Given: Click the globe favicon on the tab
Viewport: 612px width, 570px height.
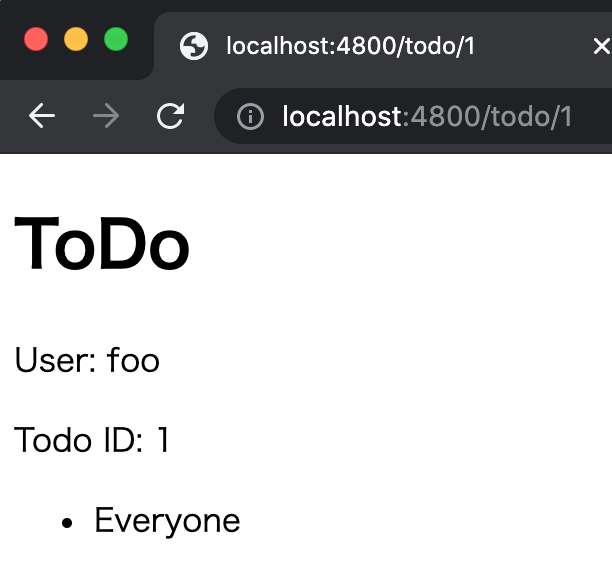Looking at the screenshot, I should pos(194,46).
